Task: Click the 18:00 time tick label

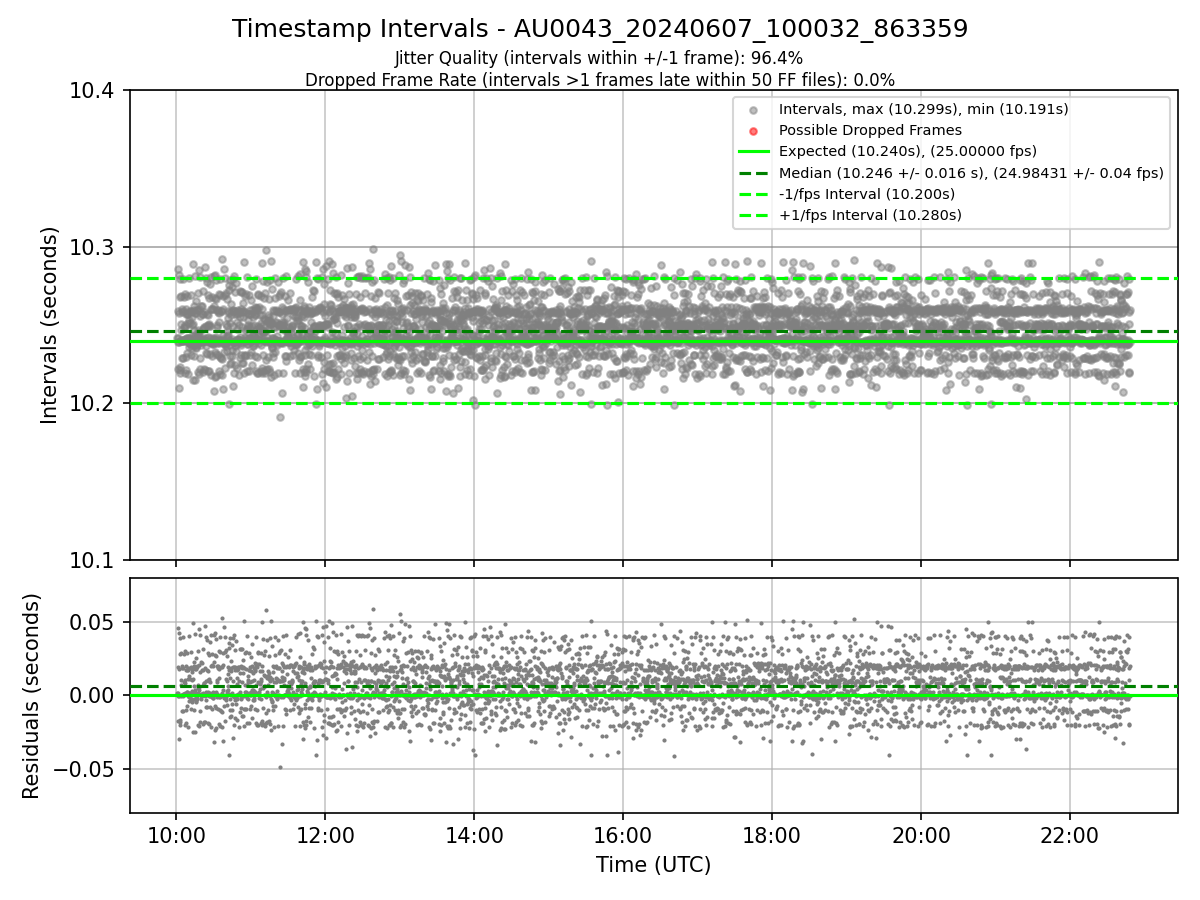Action: tap(772, 834)
